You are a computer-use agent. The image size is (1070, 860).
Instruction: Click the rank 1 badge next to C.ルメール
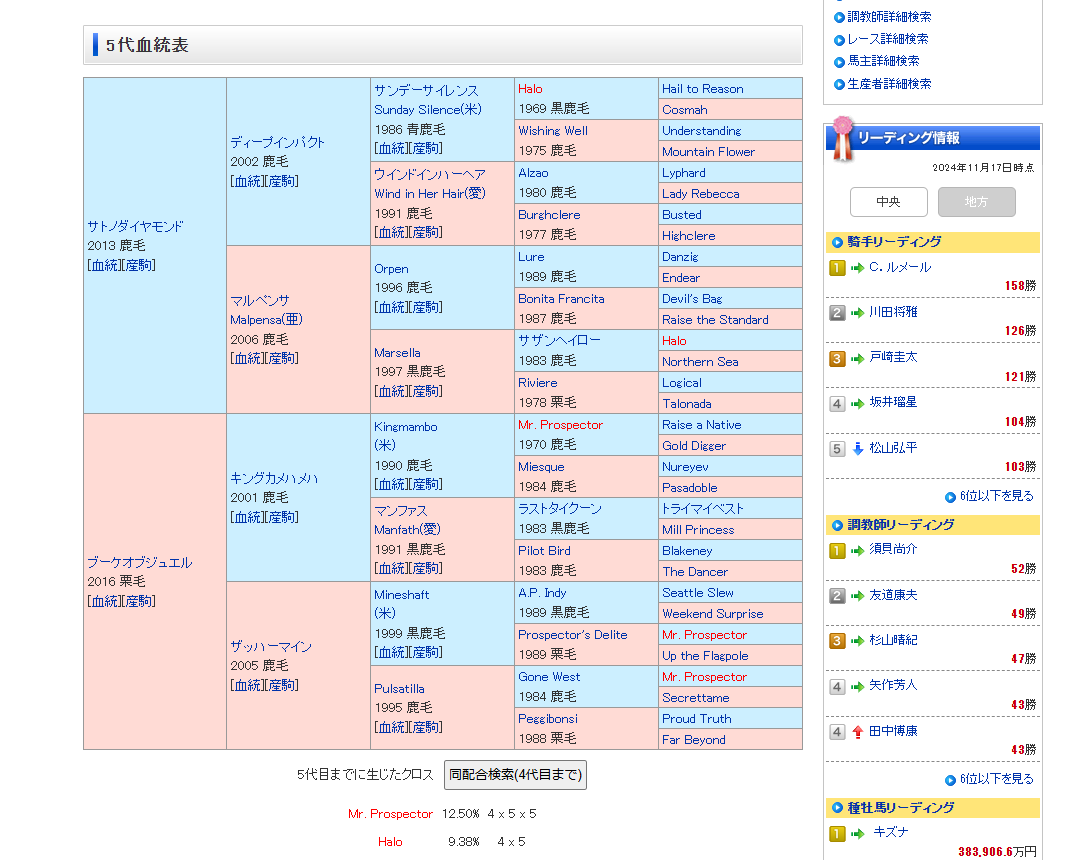pyautogui.click(x=837, y=268)
